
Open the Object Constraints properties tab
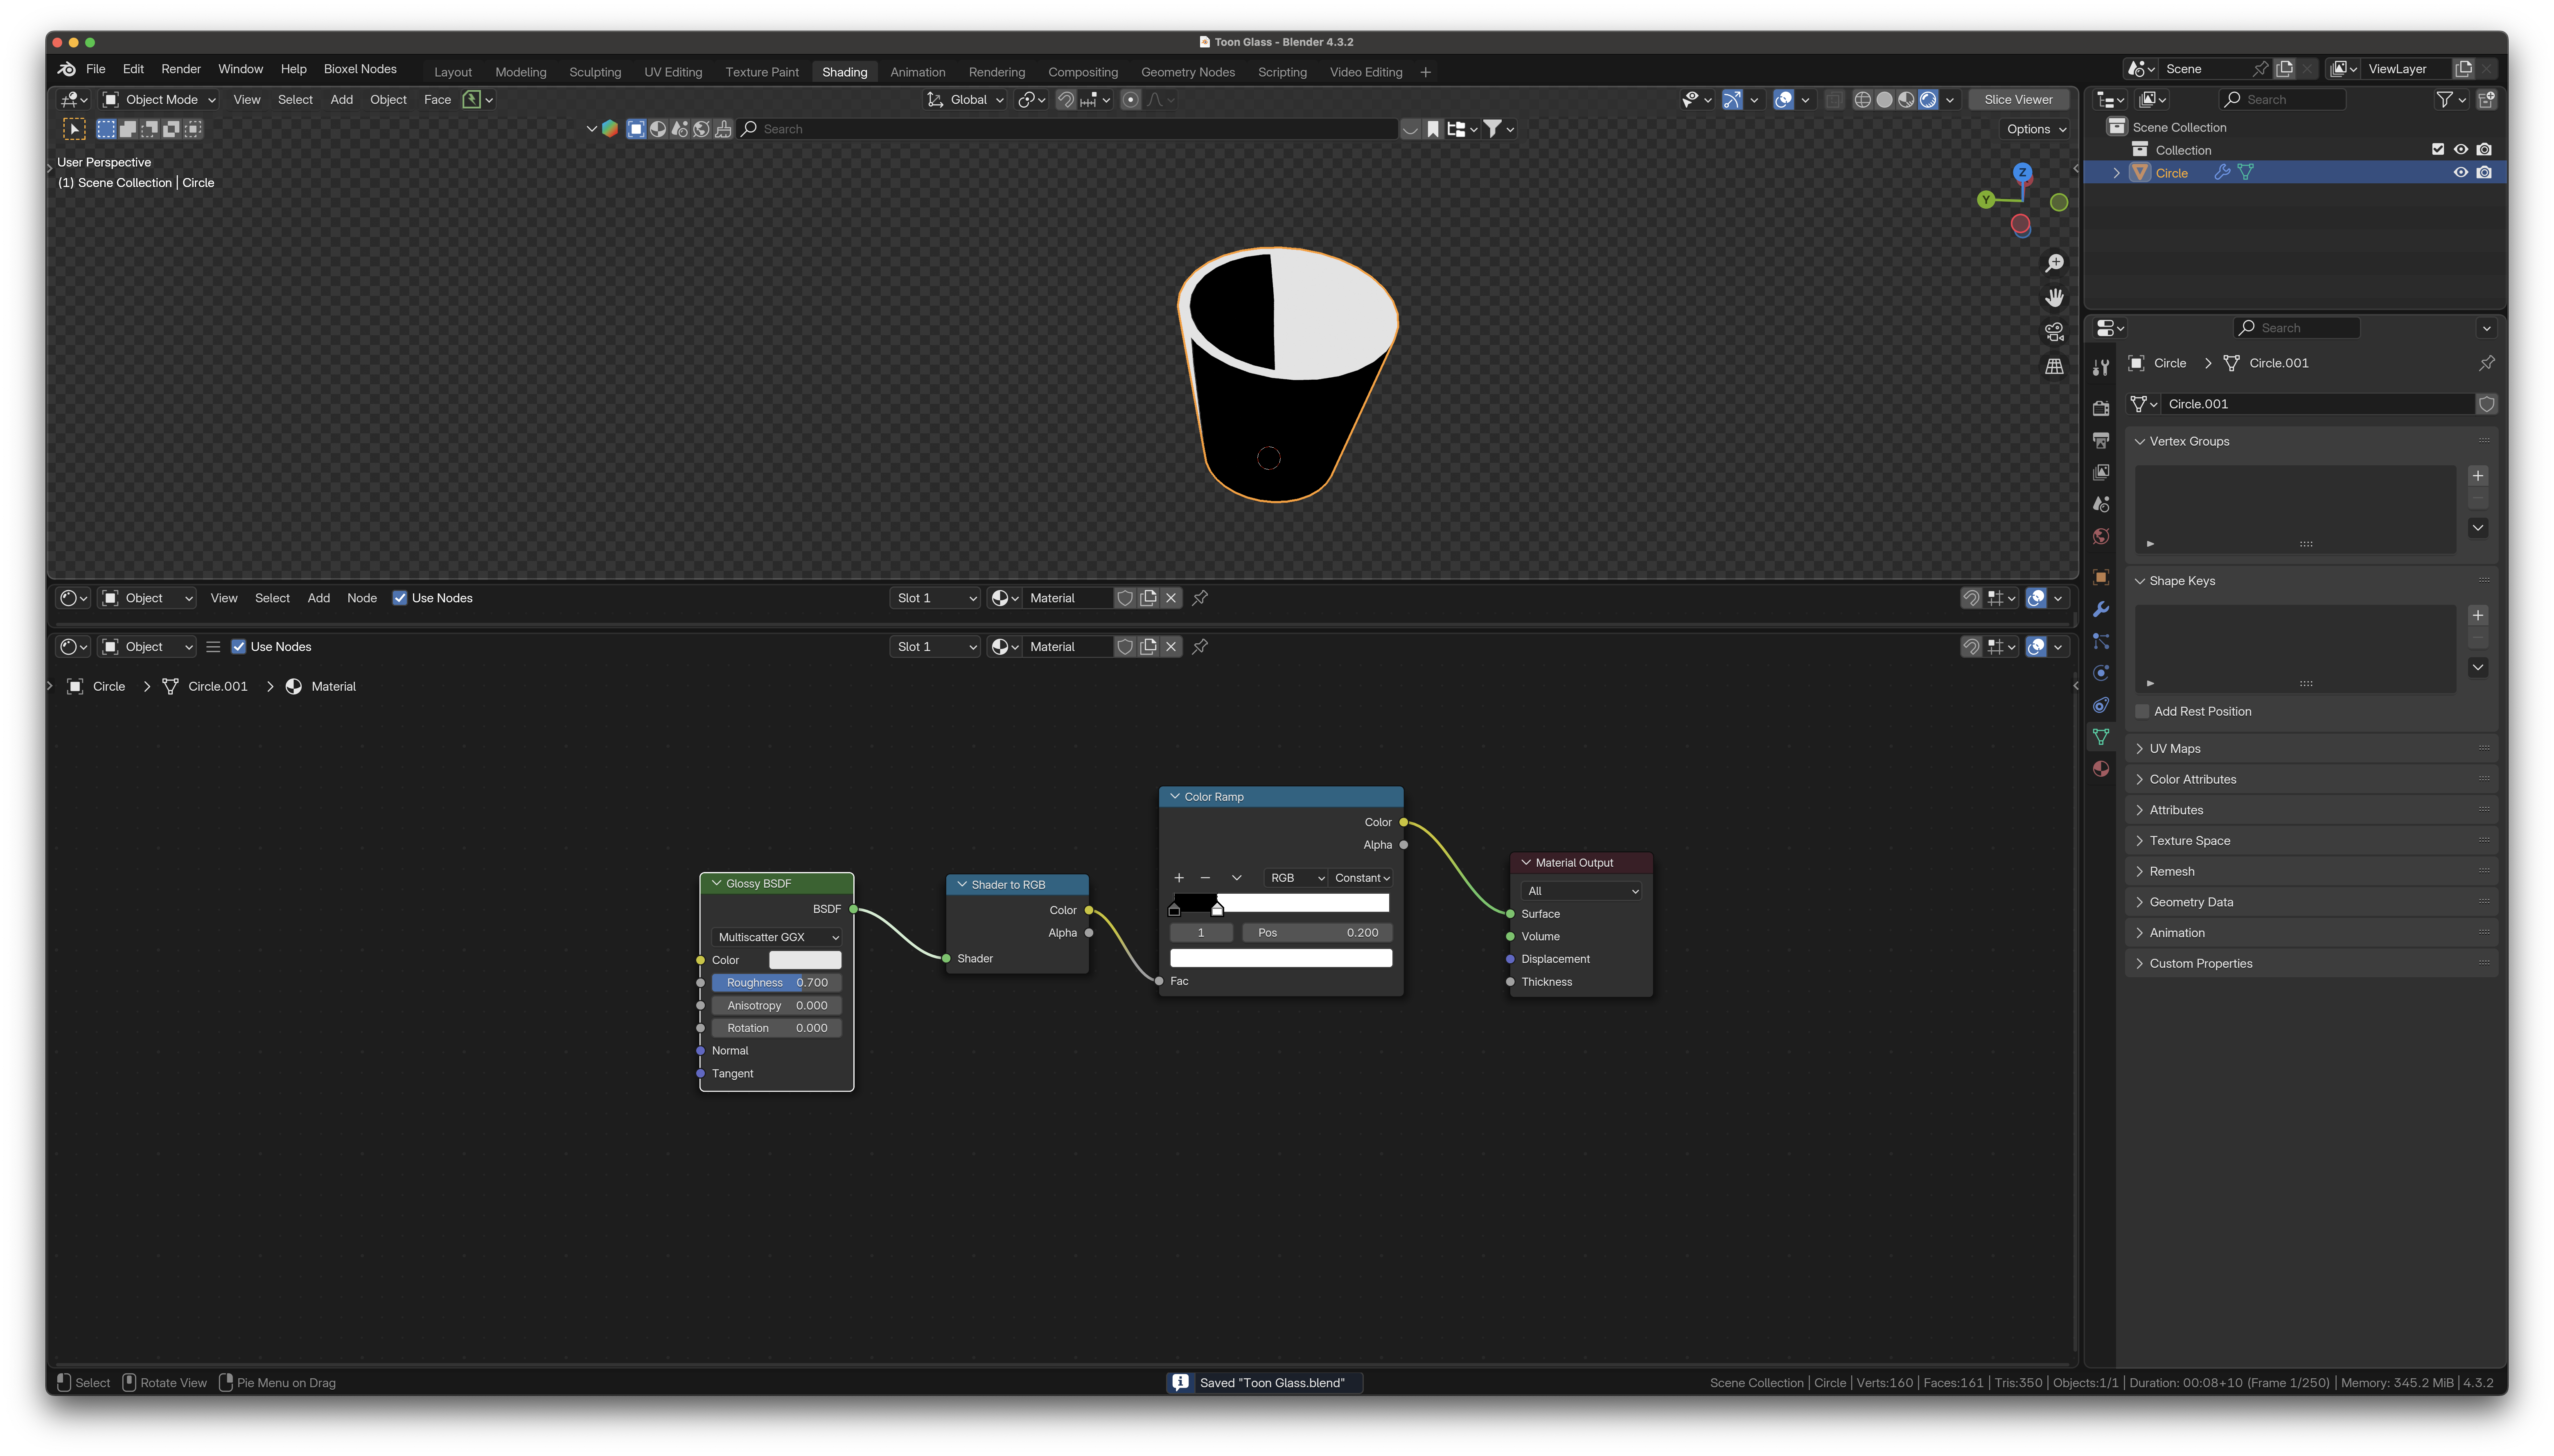pos(2101,705)
